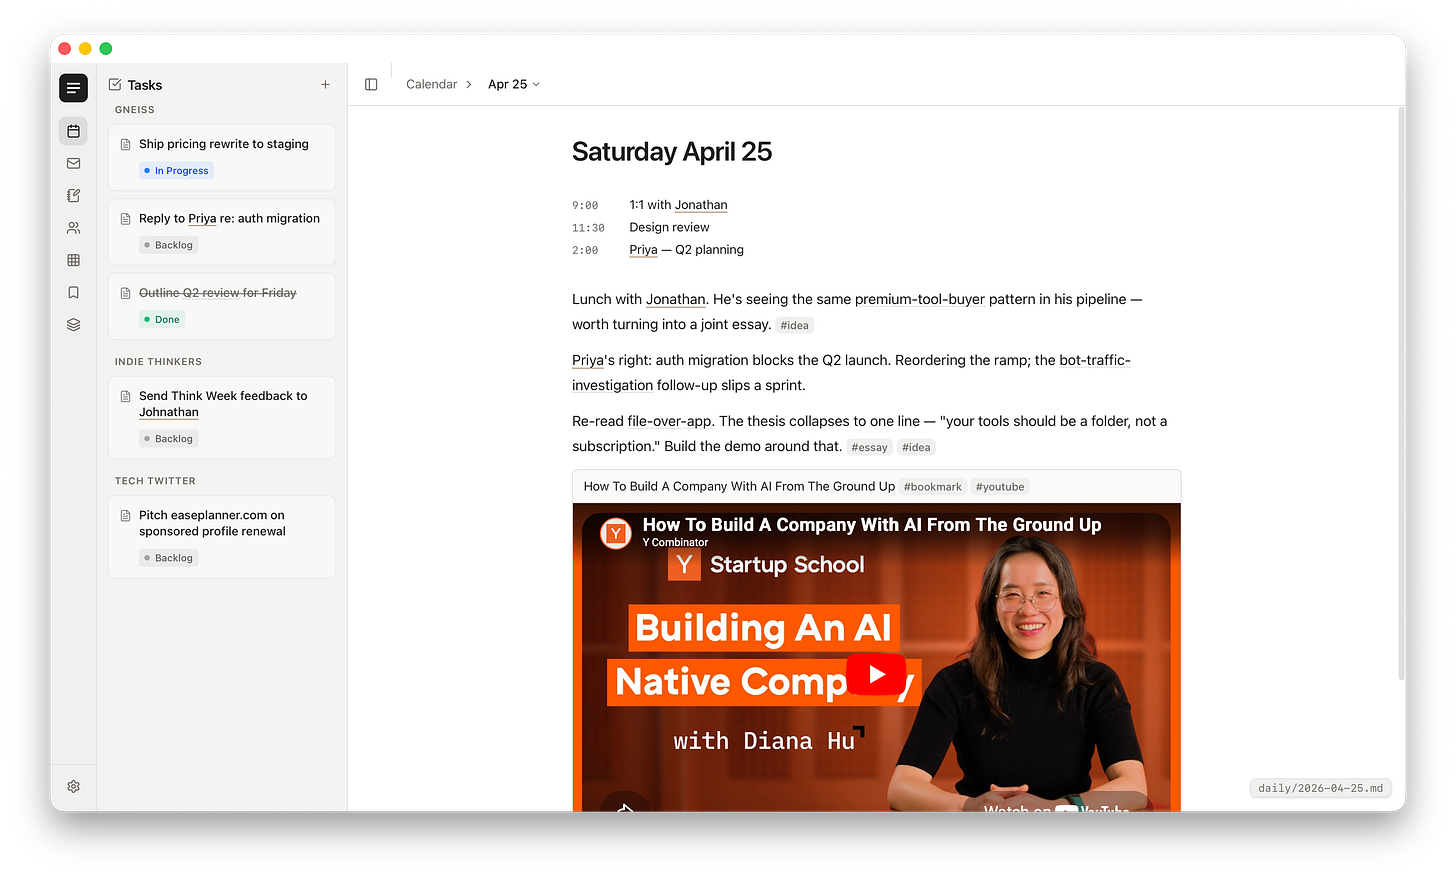
Task: Click the 9:00 time entry
Action: pos(585,205)
